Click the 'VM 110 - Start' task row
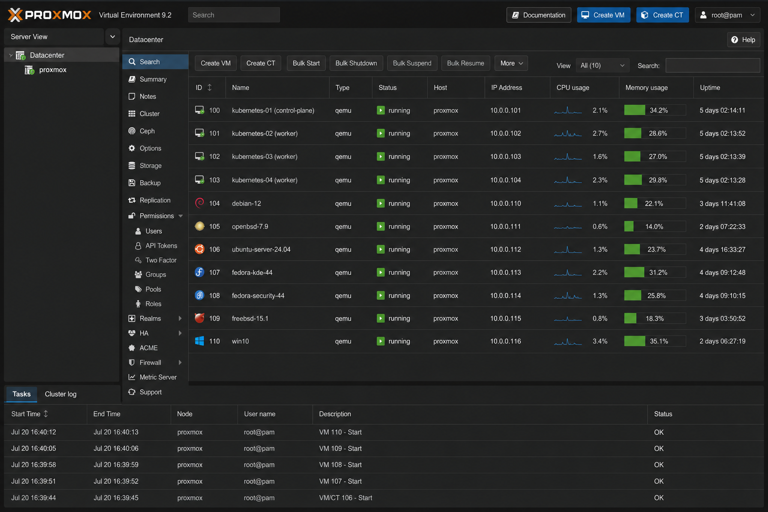Viewport: 768px width, 512px height. 384,432
